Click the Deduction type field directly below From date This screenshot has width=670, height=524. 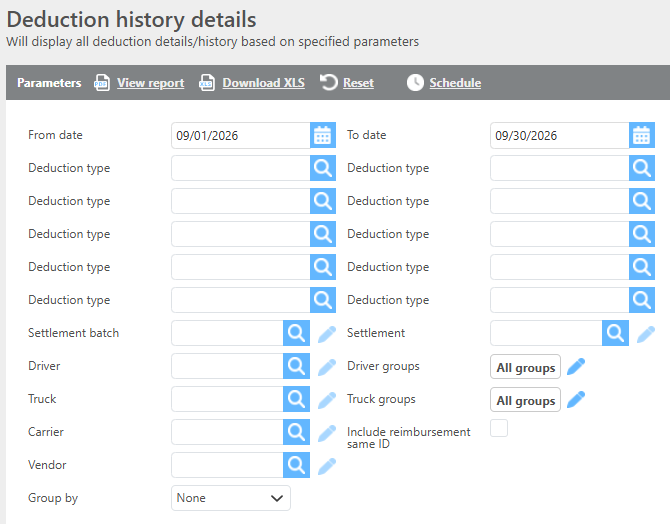[x=241, y=168]
